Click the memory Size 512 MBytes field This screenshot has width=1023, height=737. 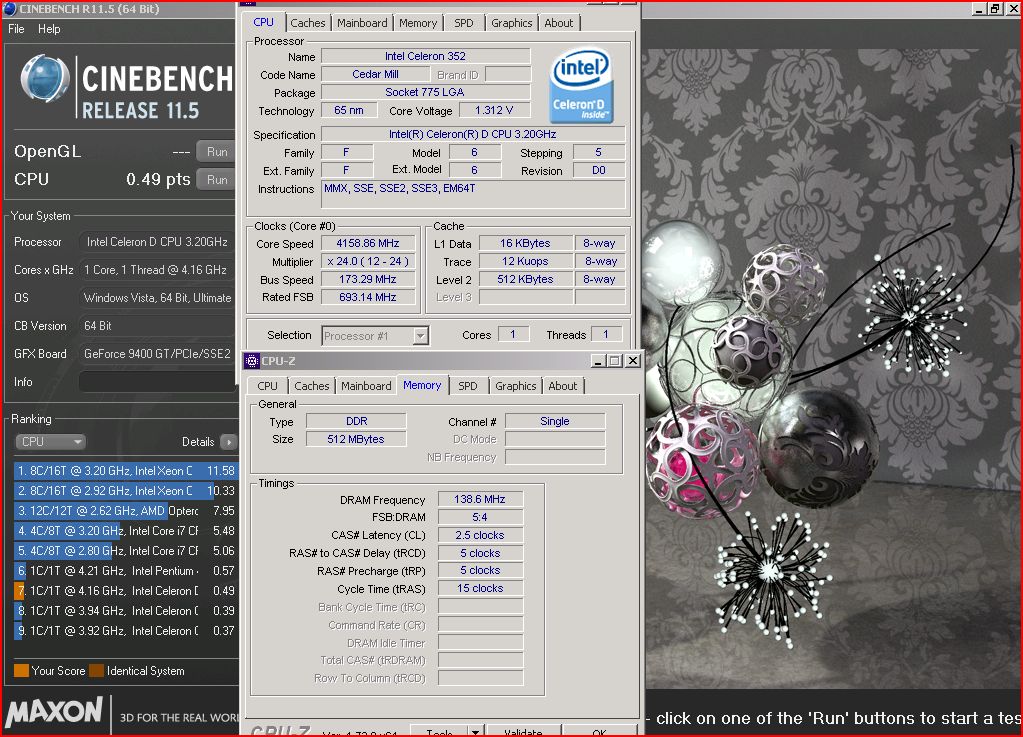click(x=356, y=439)
